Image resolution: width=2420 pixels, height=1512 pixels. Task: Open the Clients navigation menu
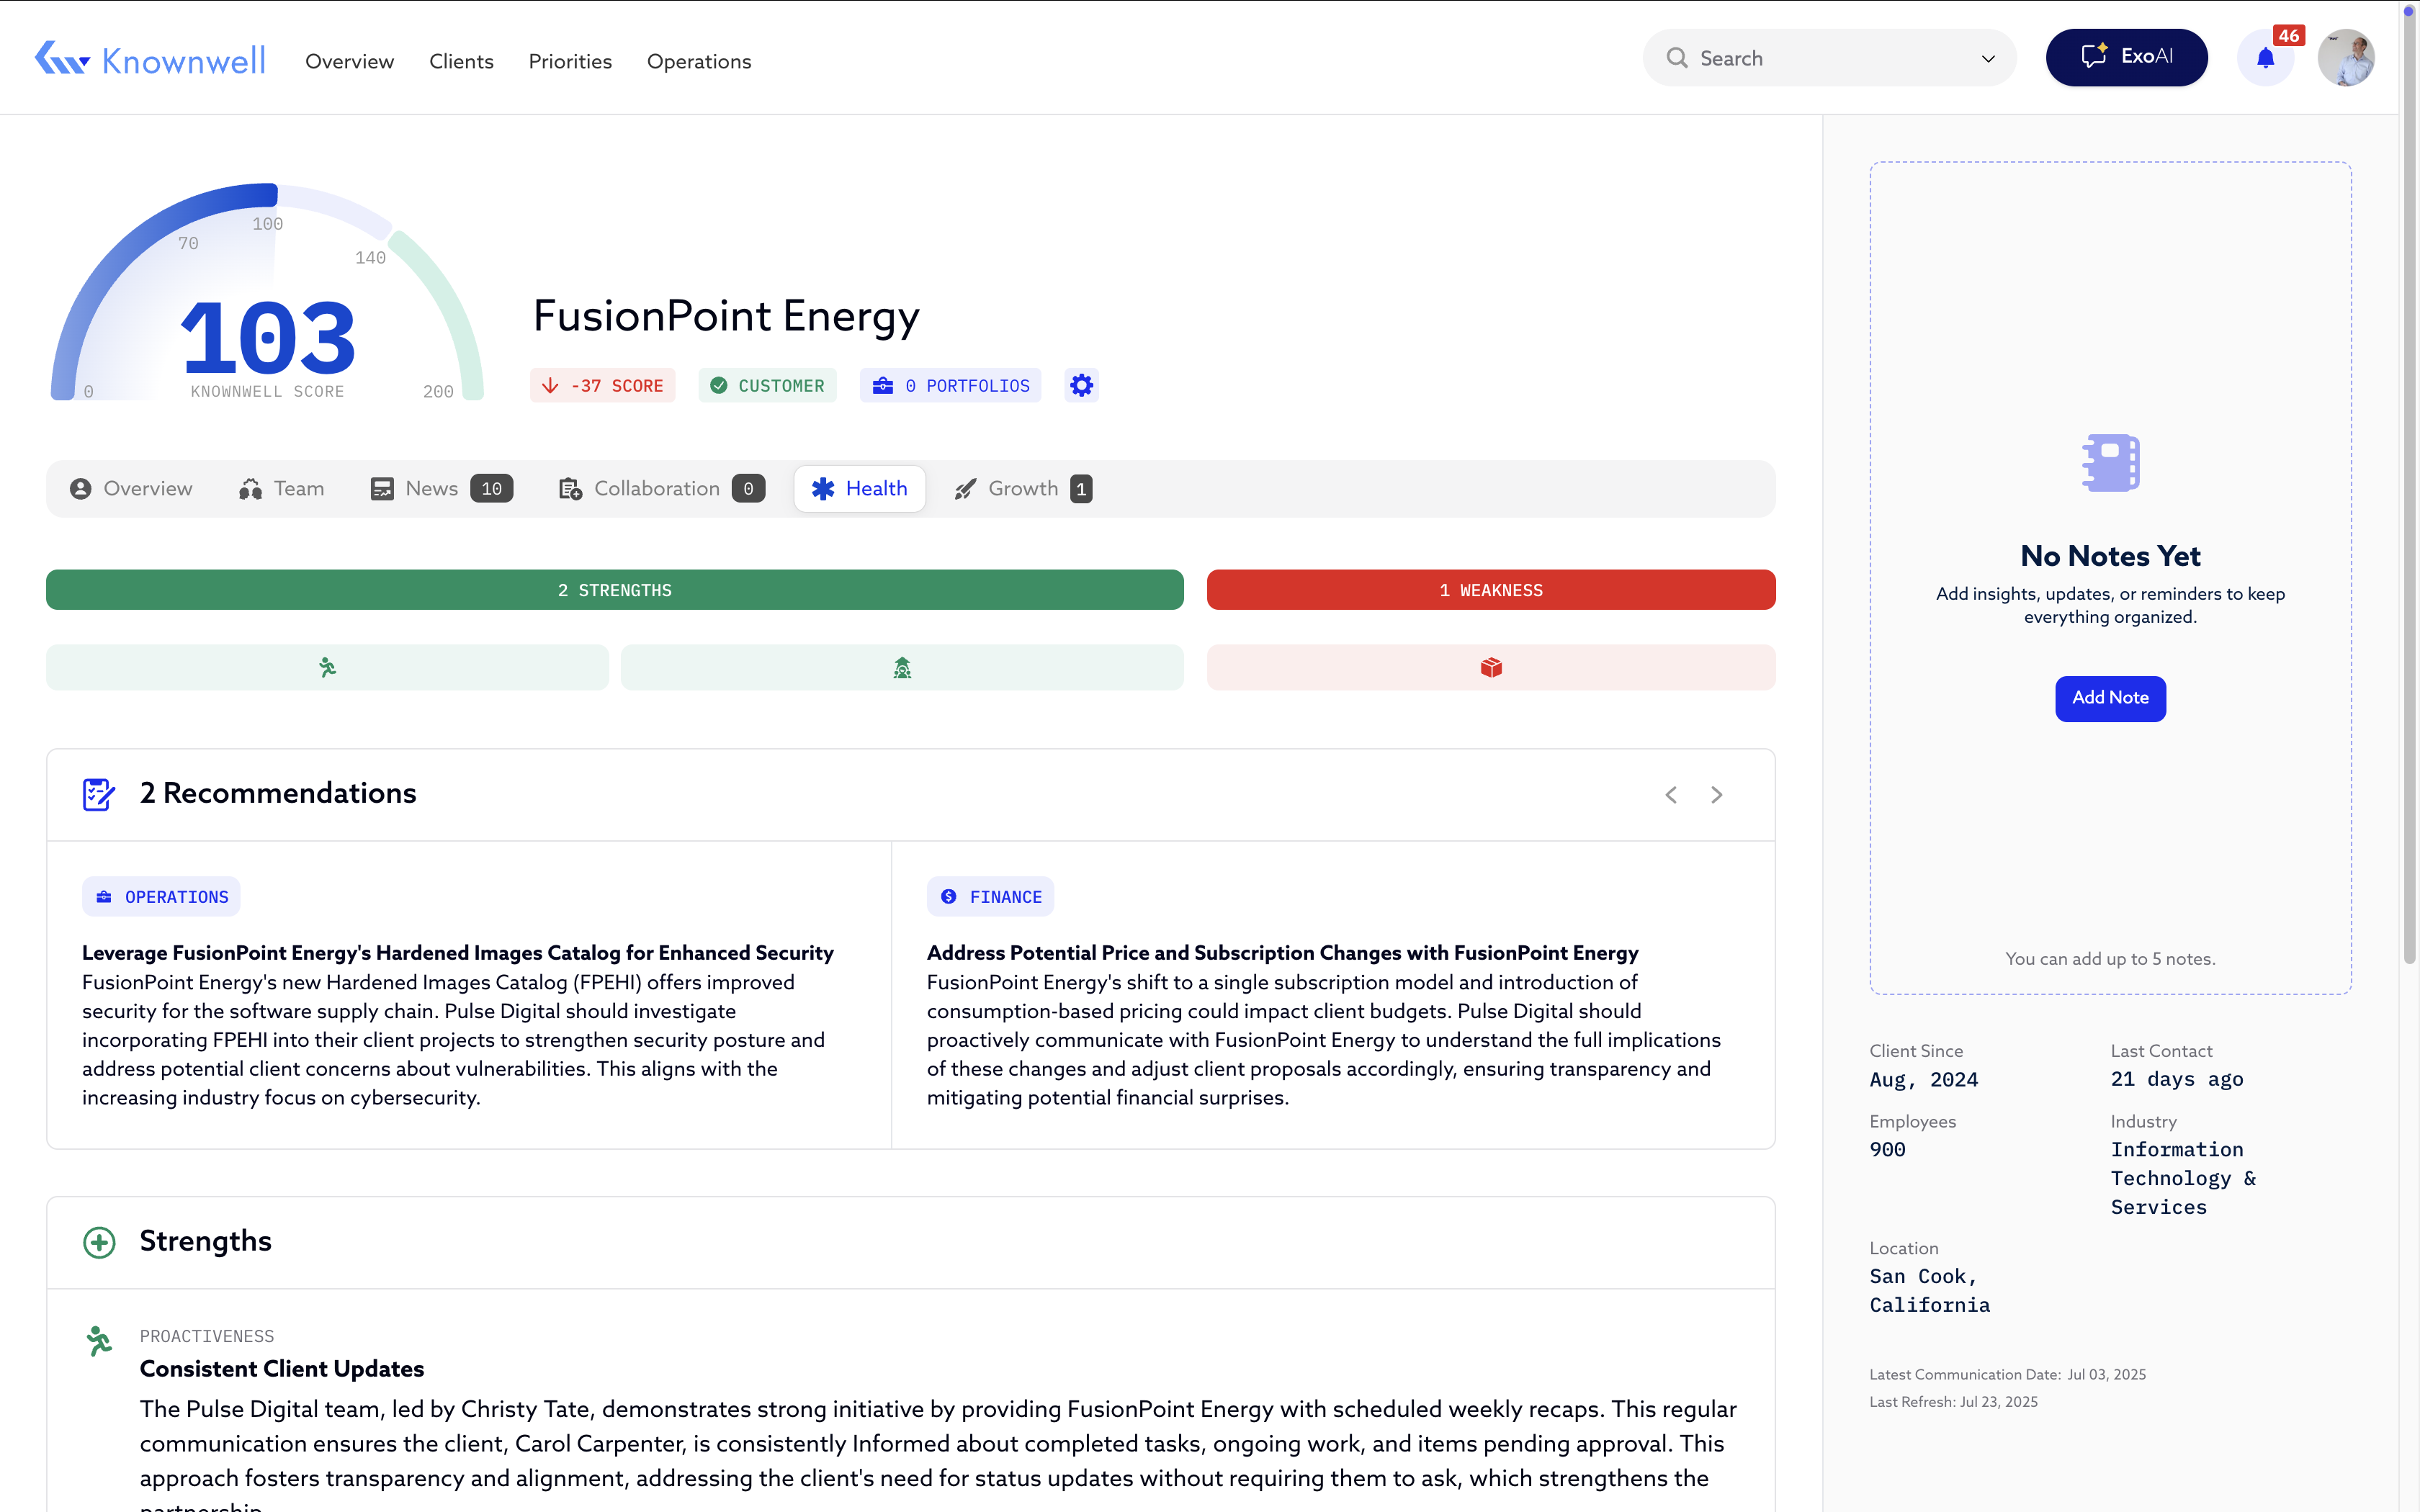[461, 61]
